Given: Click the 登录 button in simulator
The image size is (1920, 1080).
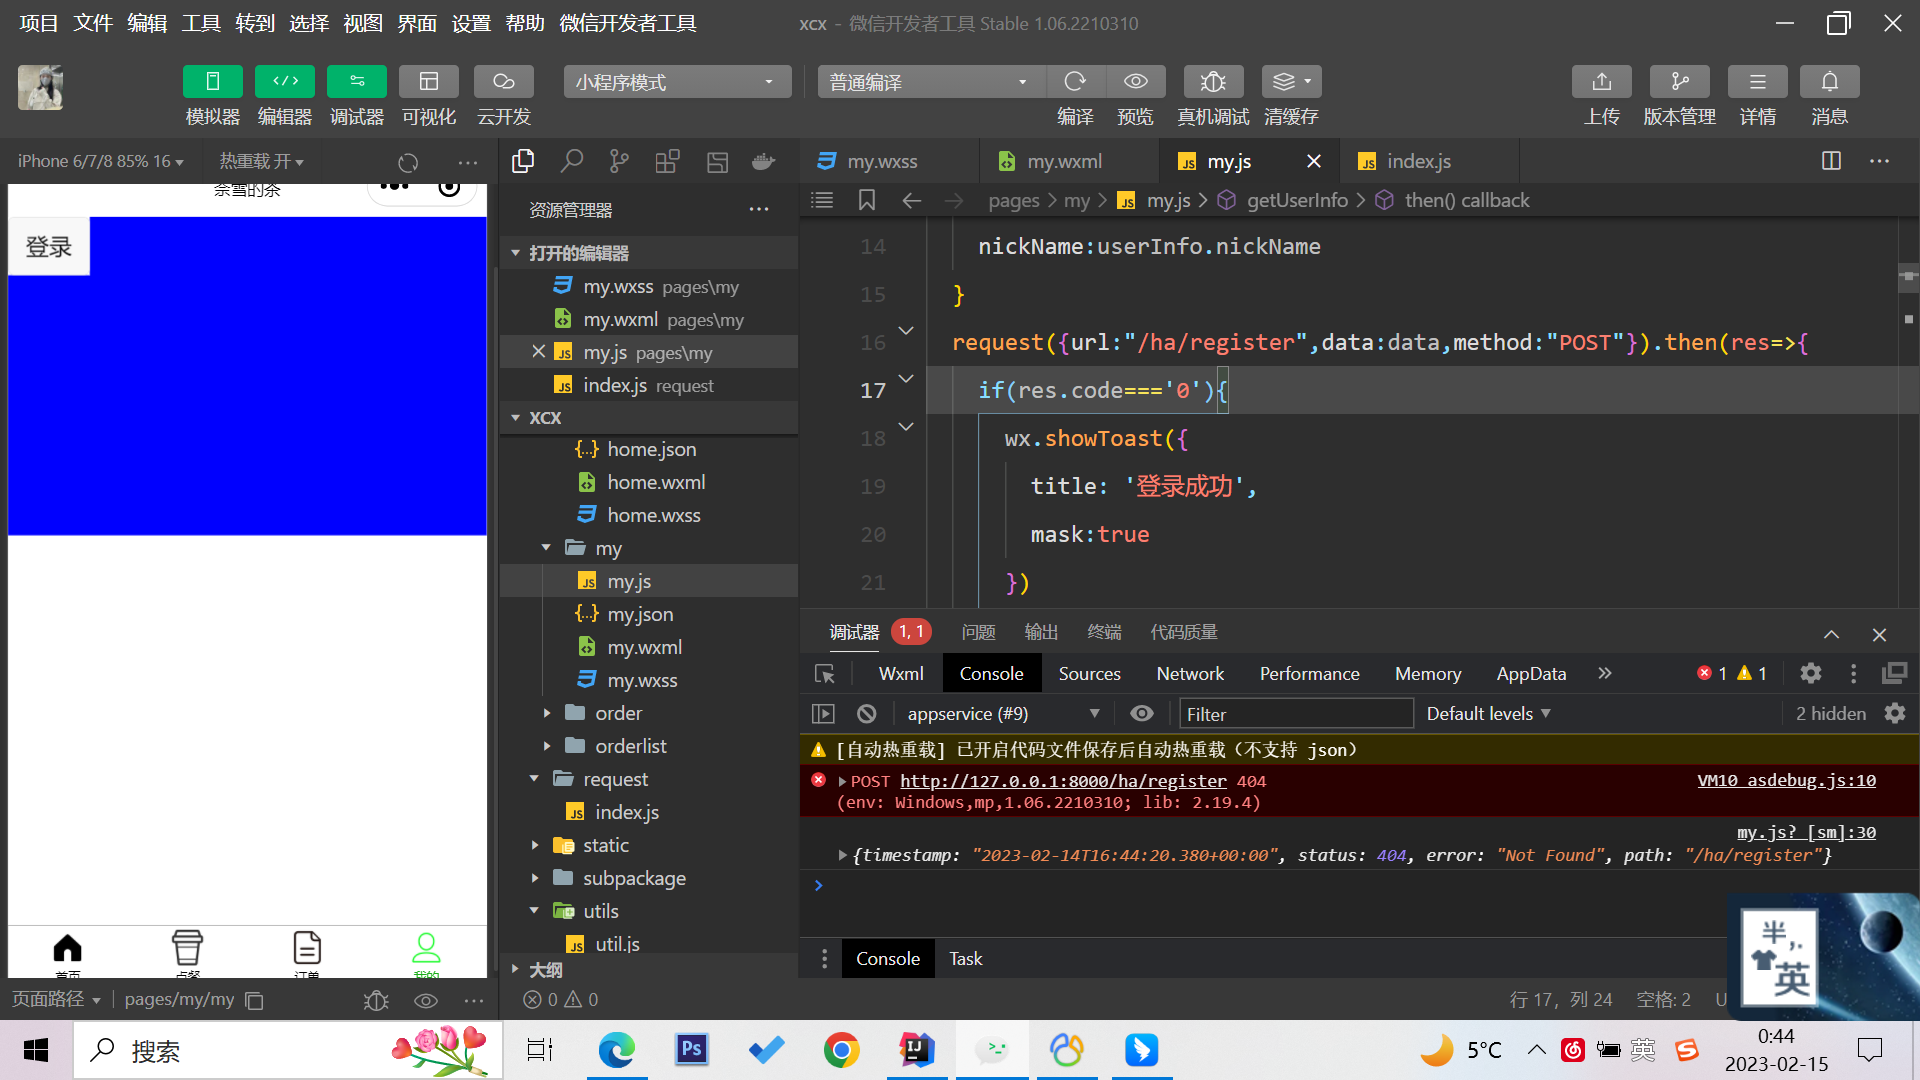Looking at the screenshot, I should coord(49,246).
